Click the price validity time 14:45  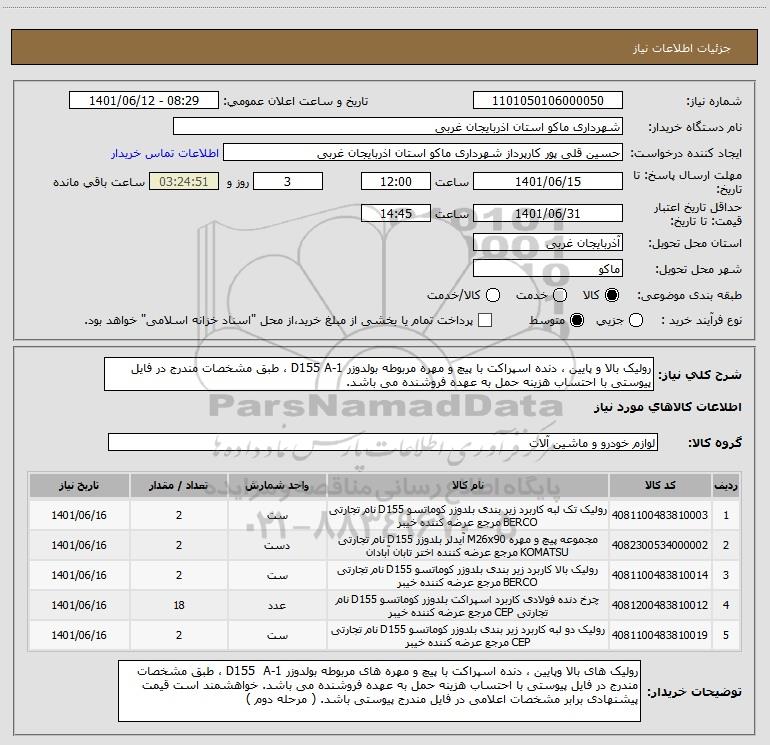click(396, 213)
